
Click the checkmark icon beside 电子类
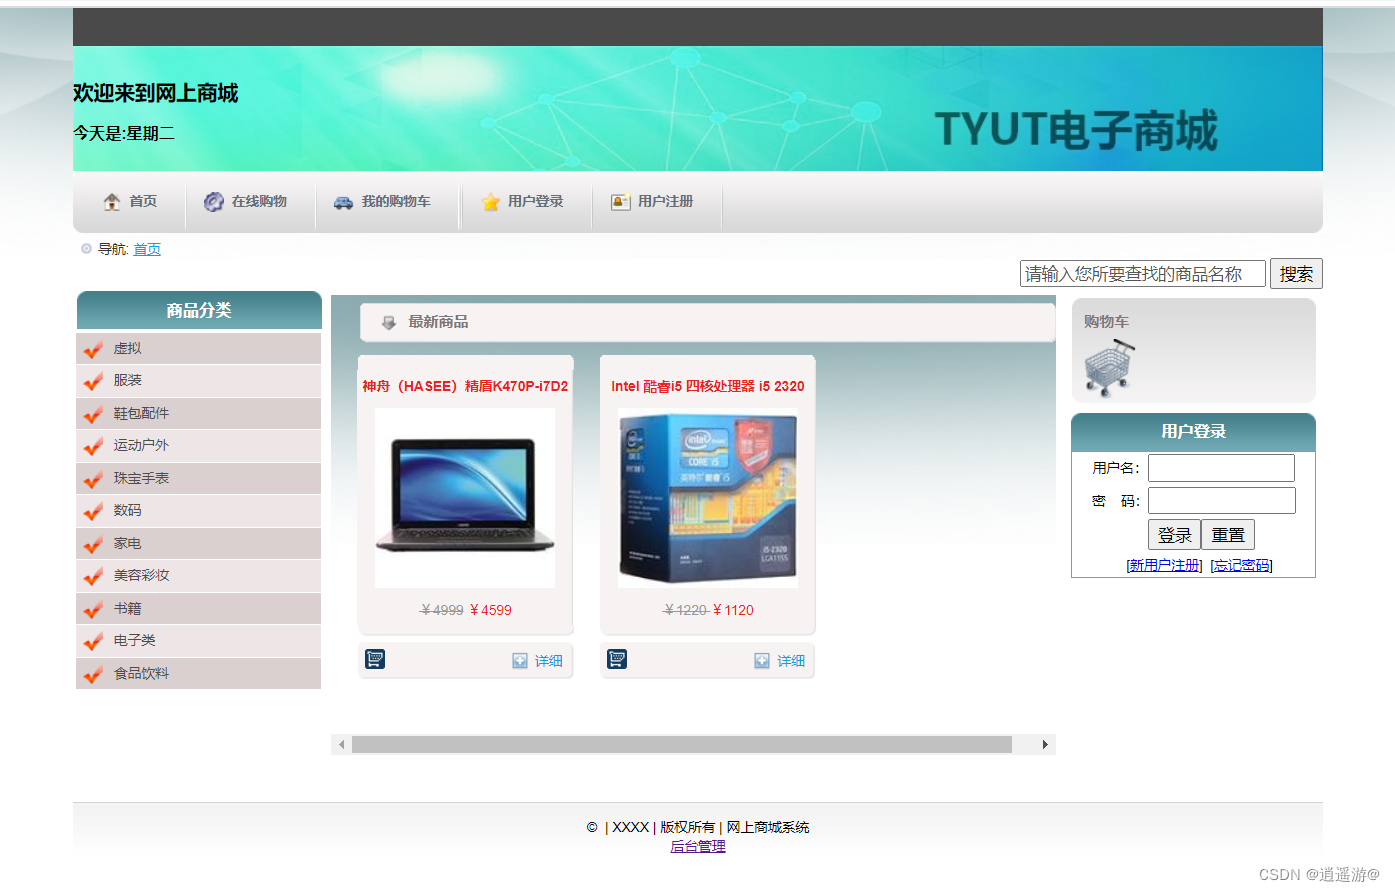pyautogui.click(x=93, y=642)
